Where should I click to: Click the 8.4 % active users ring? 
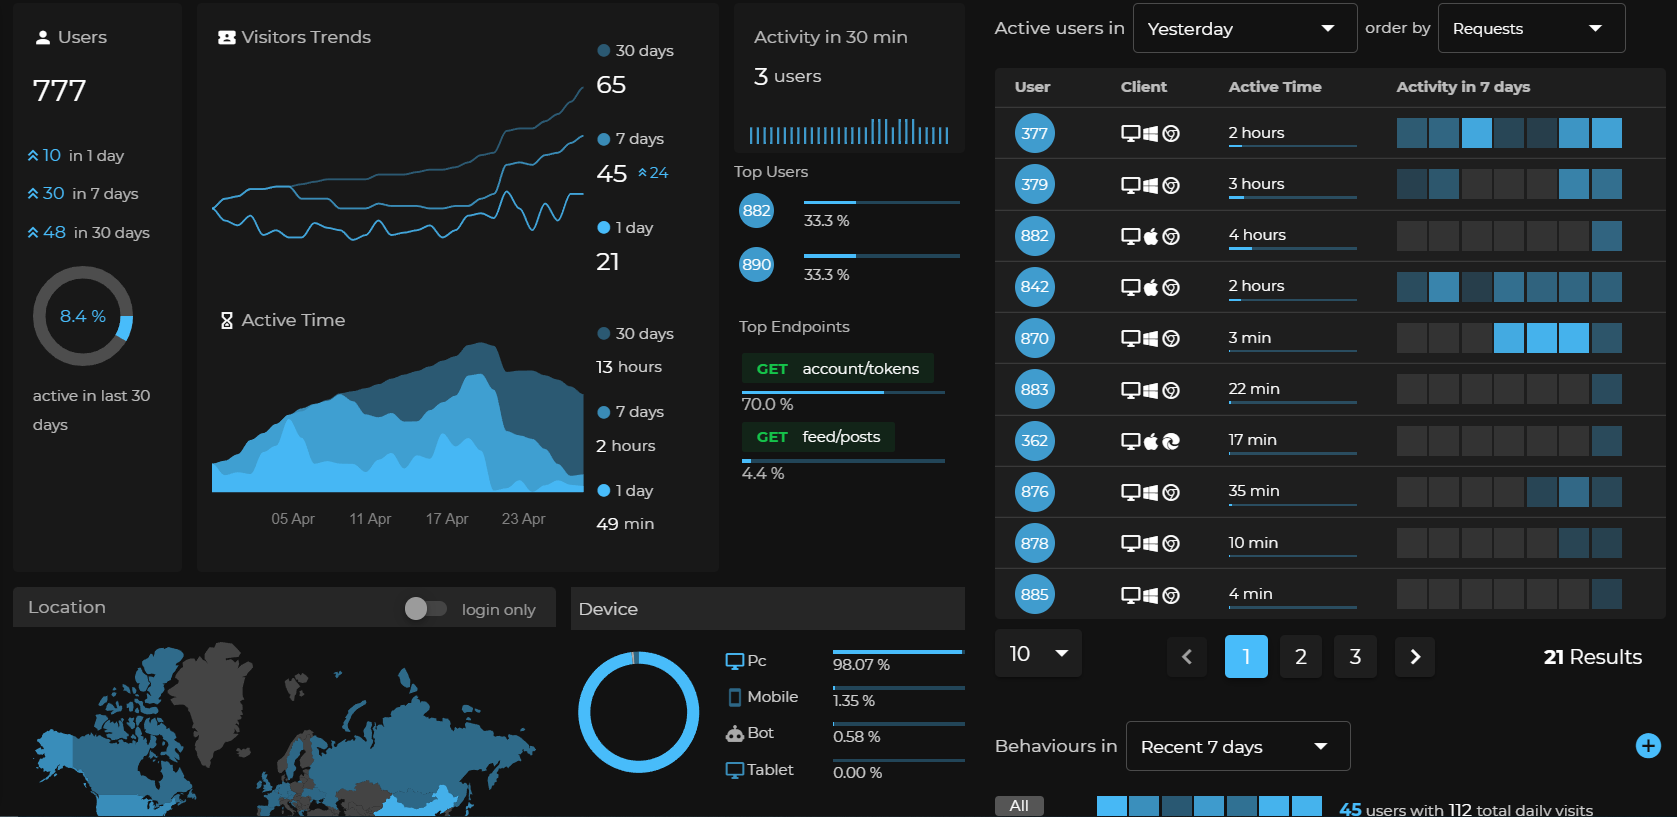(x=83, y=316)
